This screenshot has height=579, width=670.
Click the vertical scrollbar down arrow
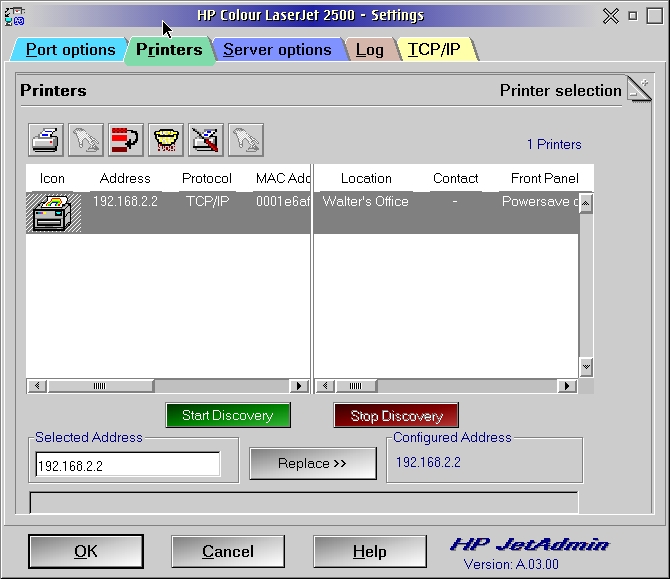tap(586, 367)
